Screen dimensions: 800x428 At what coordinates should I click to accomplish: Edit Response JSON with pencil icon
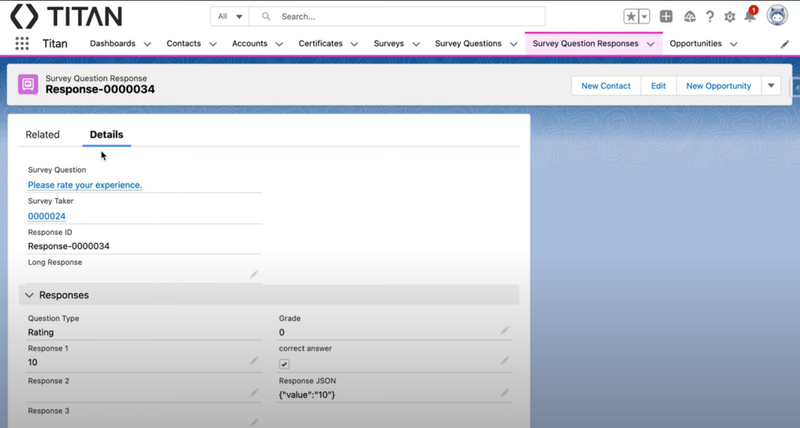point(505,393)
